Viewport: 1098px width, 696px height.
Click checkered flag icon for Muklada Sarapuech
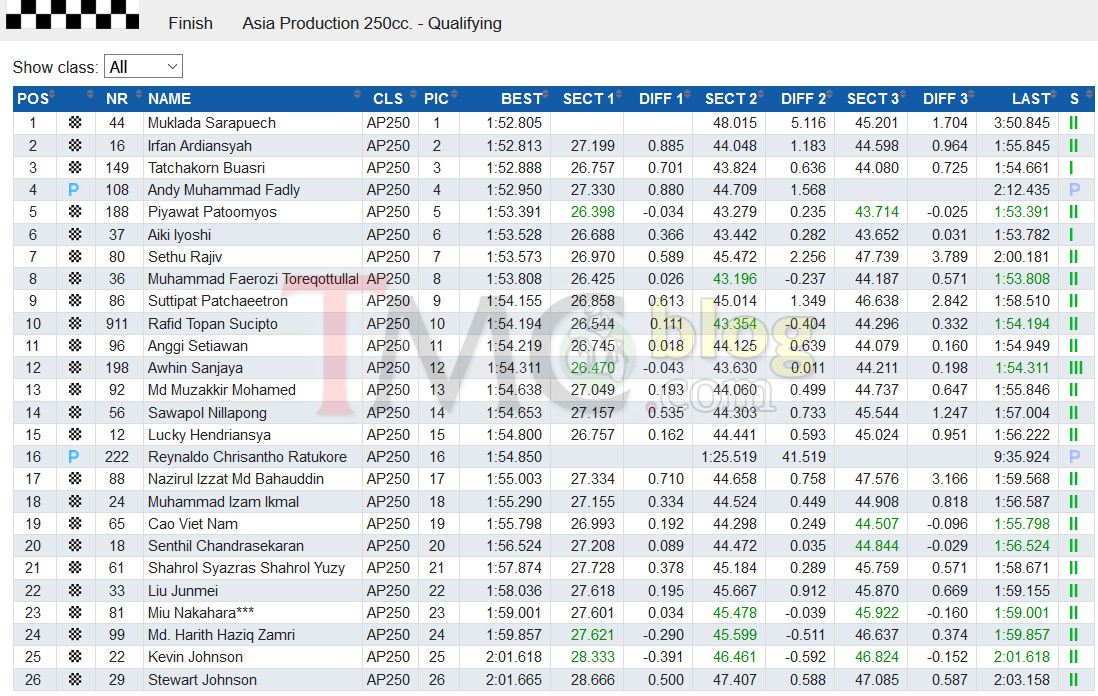click(x=75, y=123)
